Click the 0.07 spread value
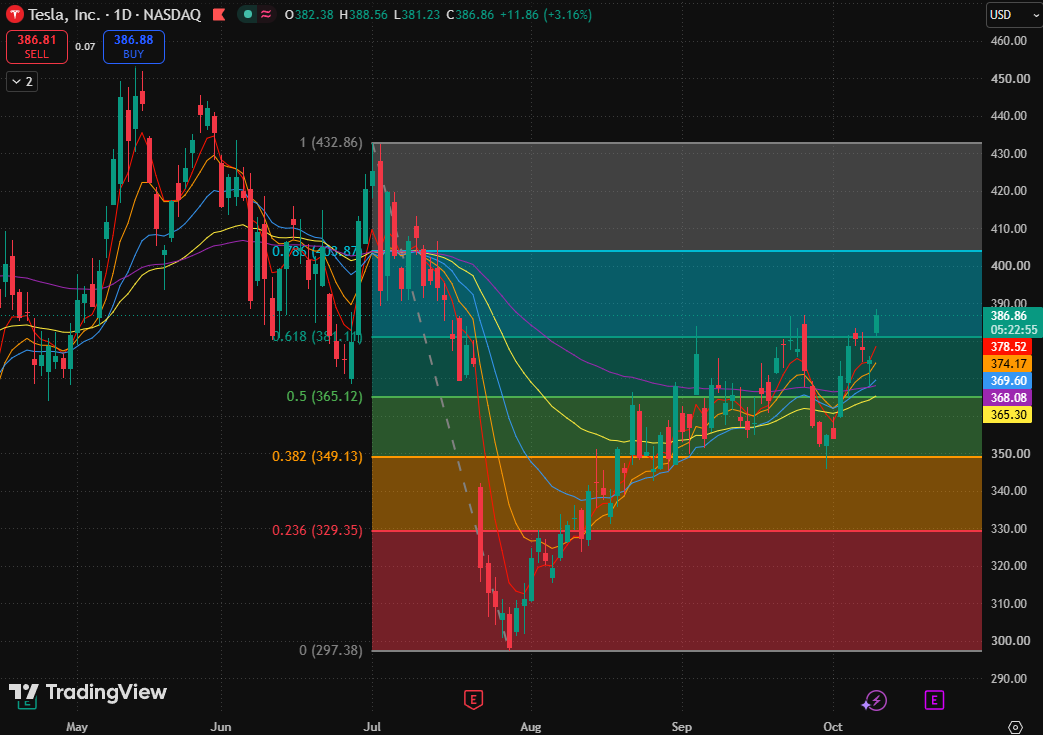The height and width of the screenshot is (735, 1043). coord(85,47)
